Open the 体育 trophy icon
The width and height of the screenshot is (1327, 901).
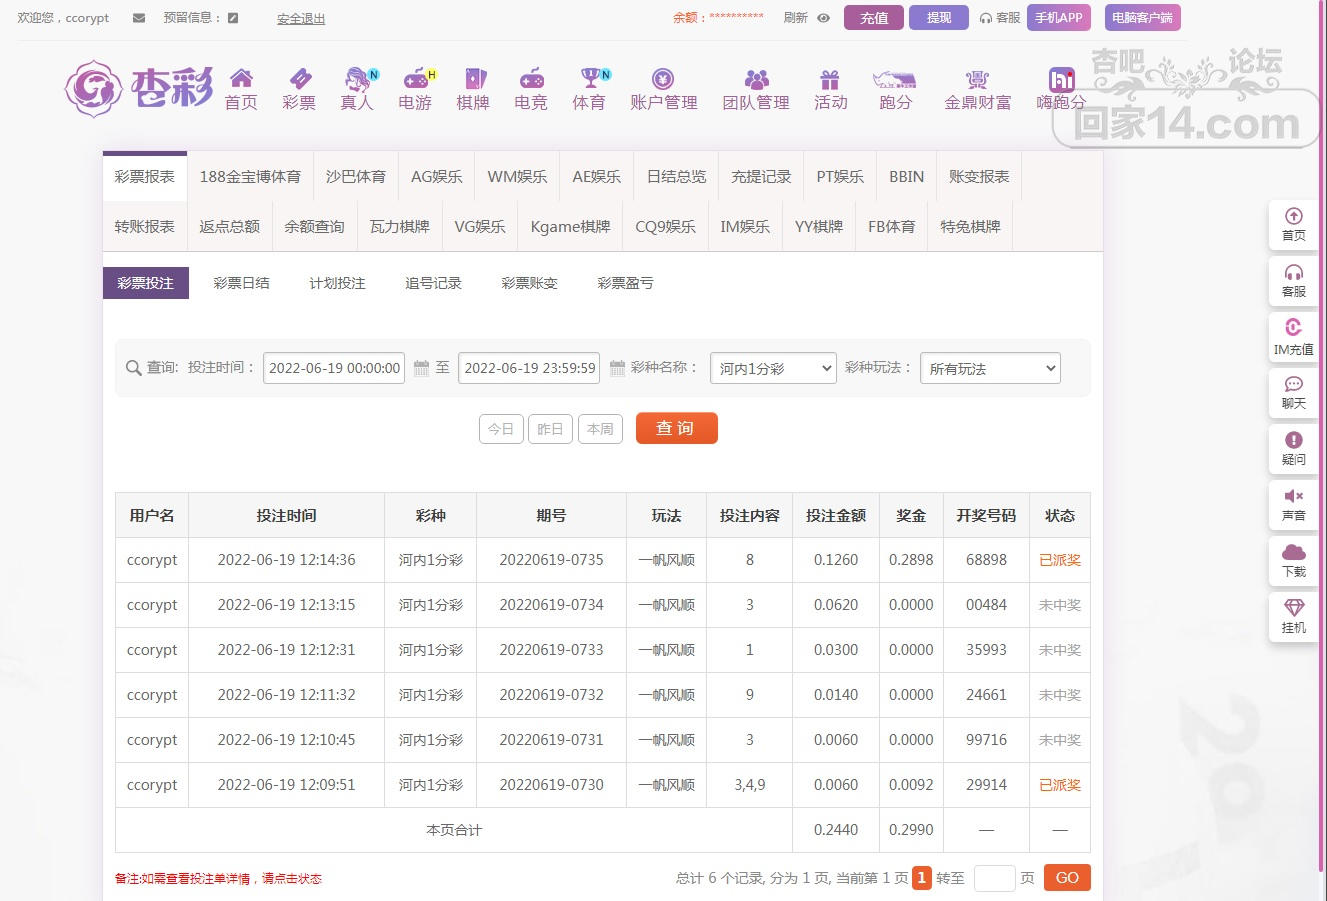point(589,80)
